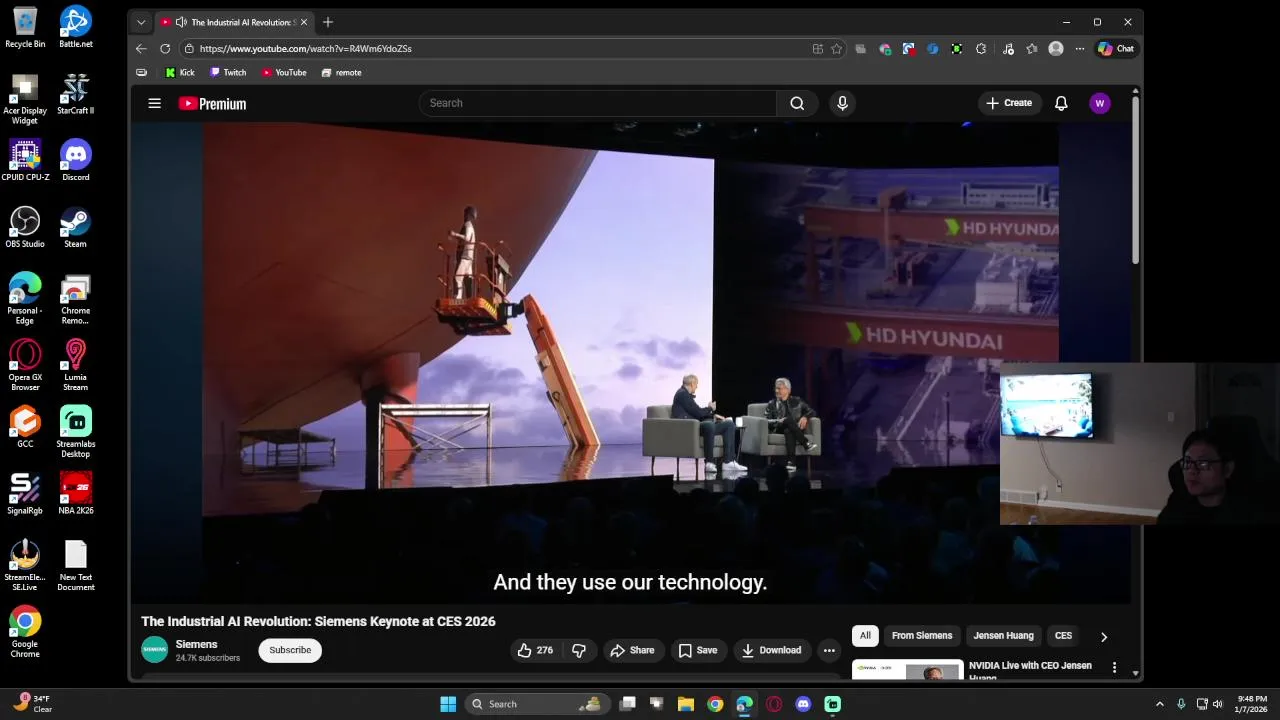The height and width of the screenshot is (720, 1280).
Task: Toggle the Copilot Chat sidebar button
Action: coord(1116,48)
